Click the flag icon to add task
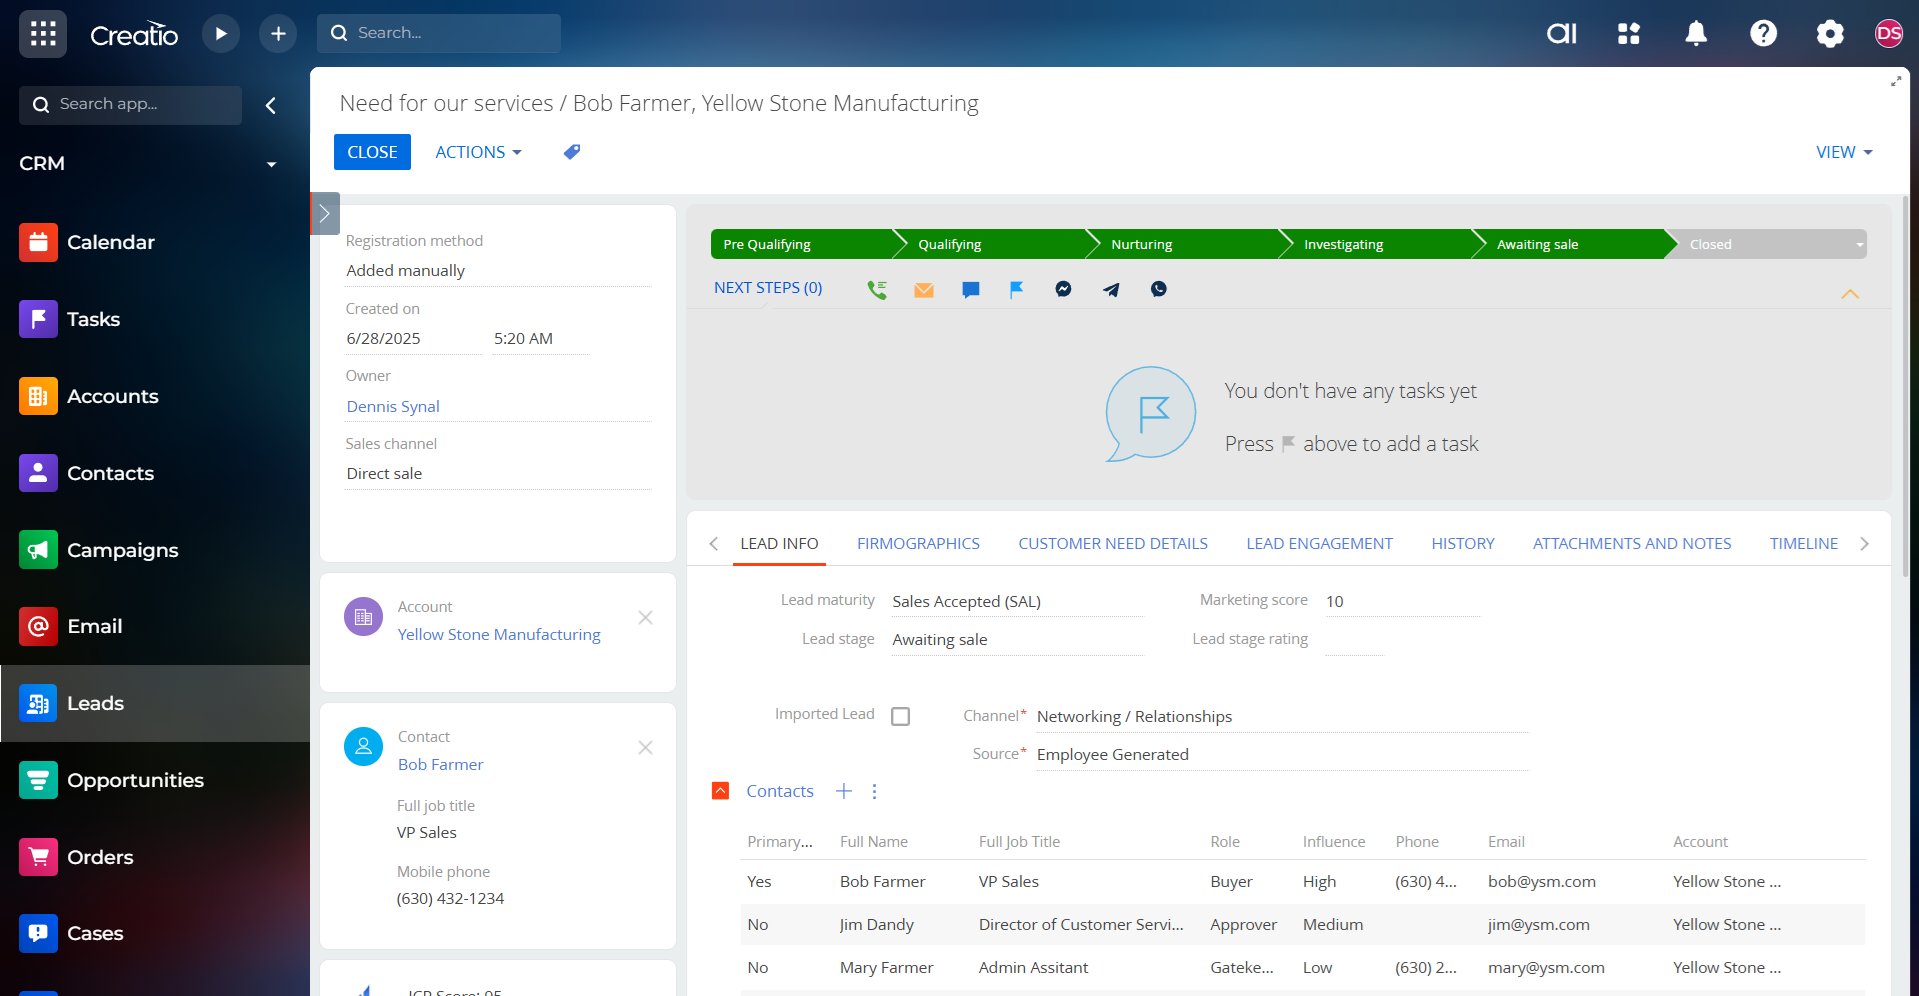Screen dimensions: 1919x996 tap(1016, 289)
